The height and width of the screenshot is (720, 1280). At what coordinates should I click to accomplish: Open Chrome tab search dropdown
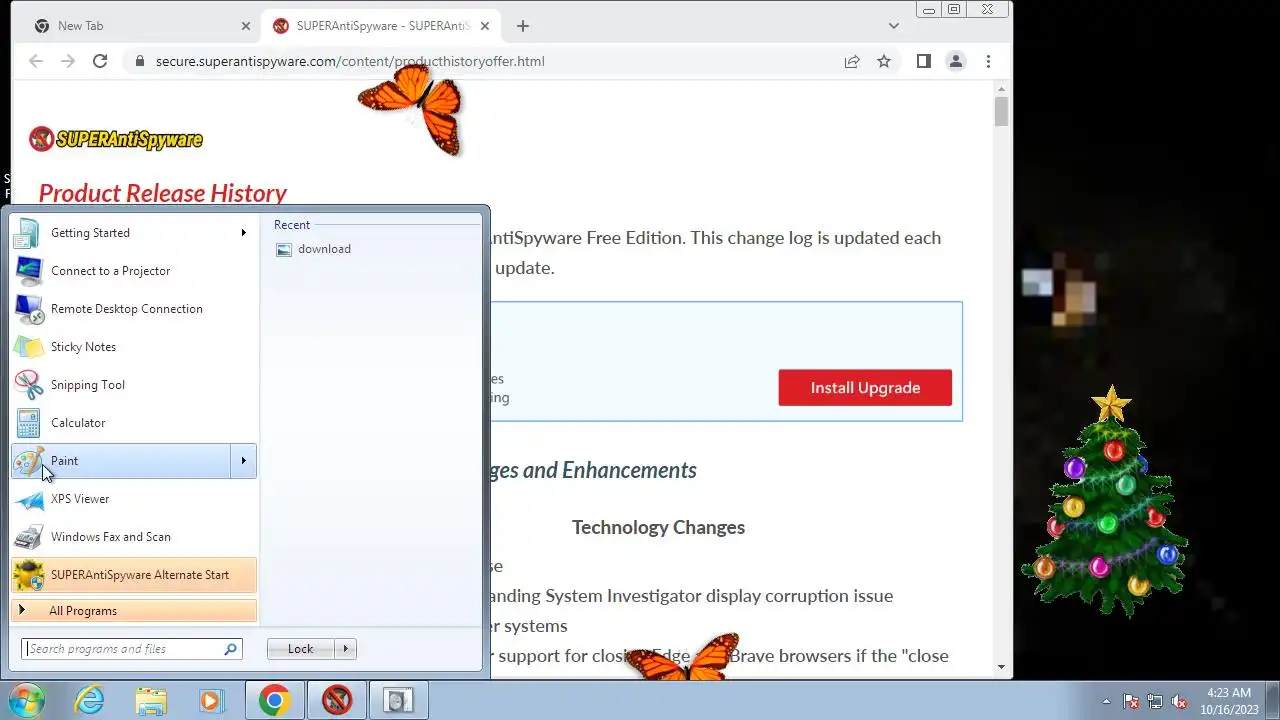[x=893, y=26]
